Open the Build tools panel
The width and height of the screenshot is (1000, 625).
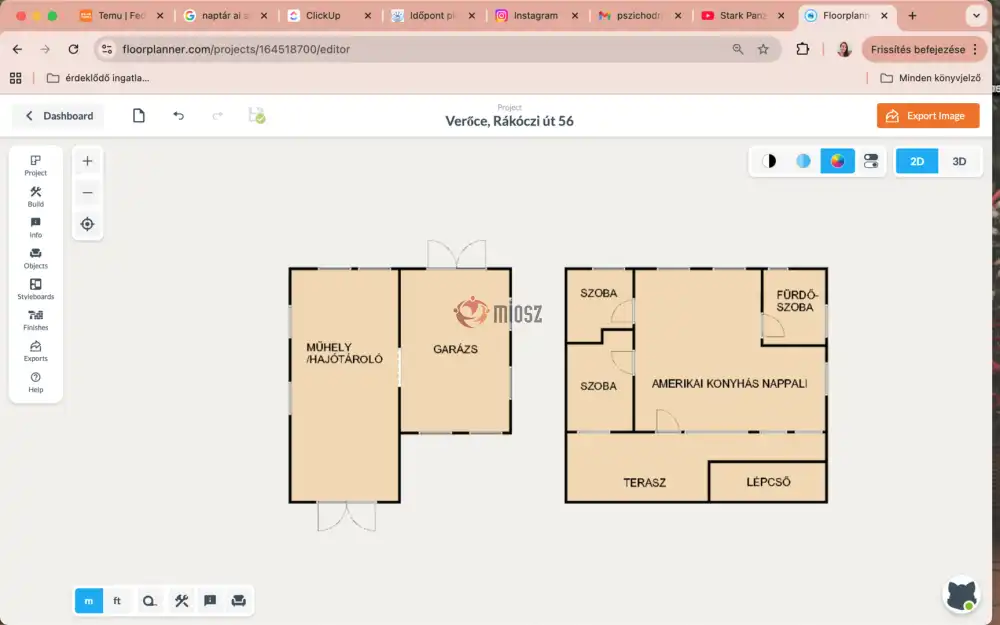(36, 196)
